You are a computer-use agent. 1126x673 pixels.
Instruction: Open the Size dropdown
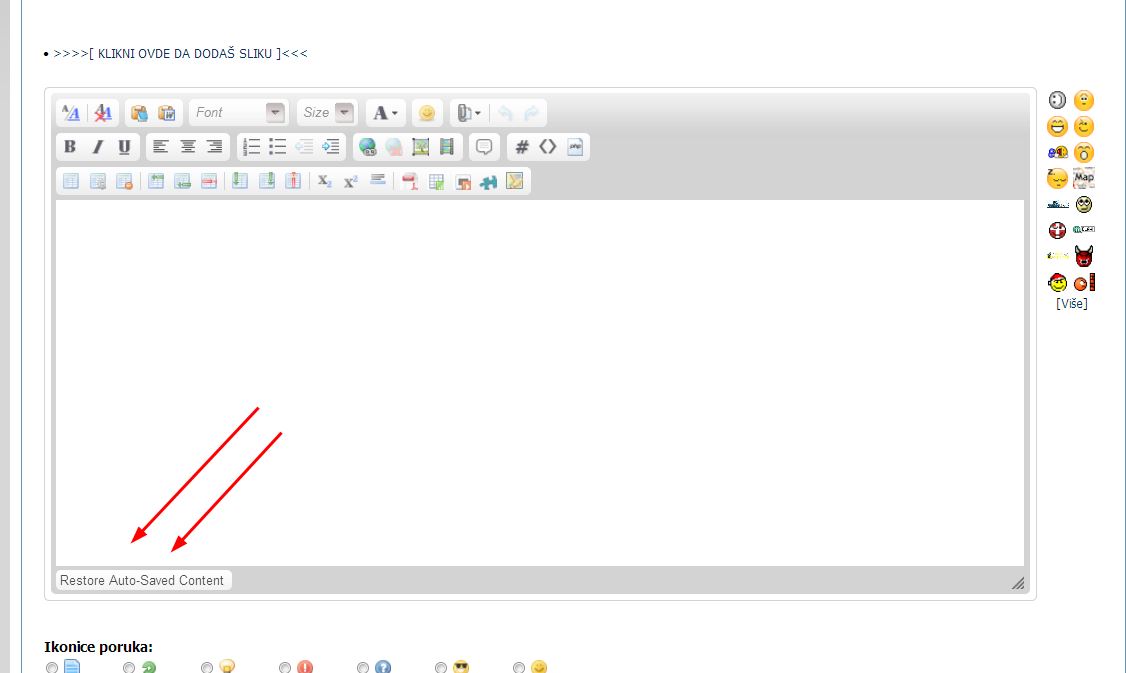(327, 113)
